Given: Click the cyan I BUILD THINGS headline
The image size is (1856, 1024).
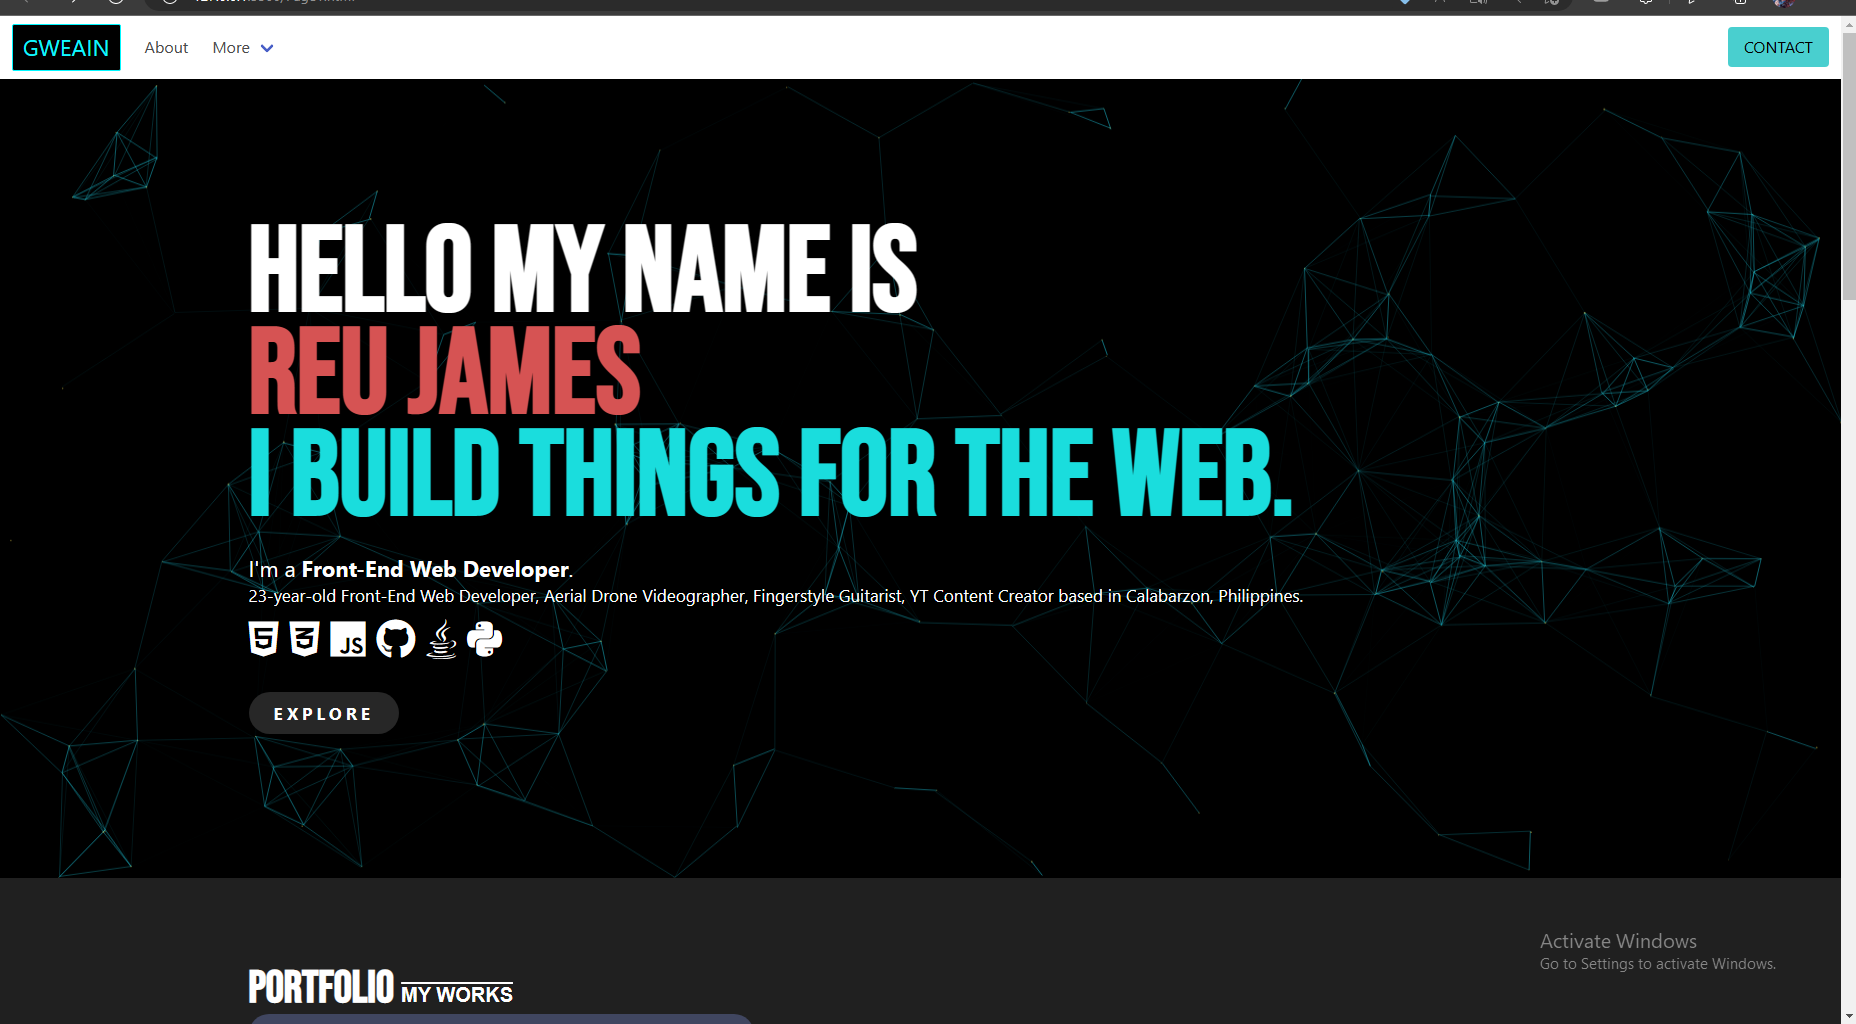Looking at the screenshot, I should [x=770, y=473].
